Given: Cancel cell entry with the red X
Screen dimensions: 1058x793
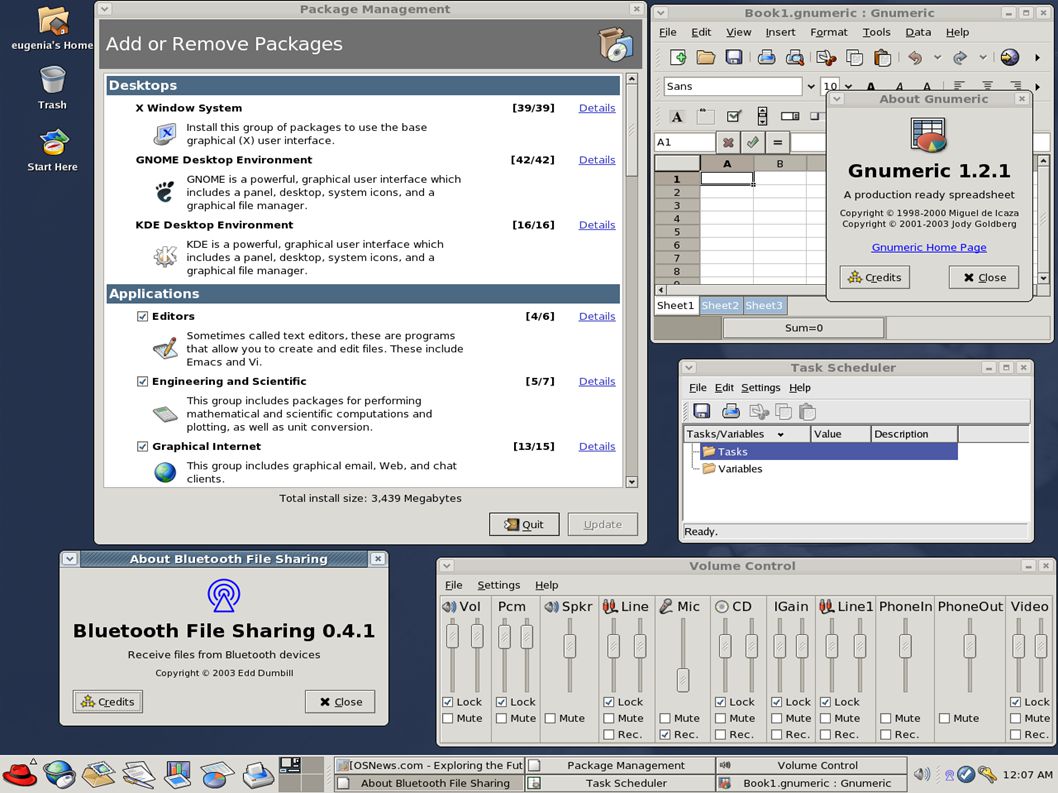Looking at the screenshot, I should pyautogui.click(x=728, y=142).
